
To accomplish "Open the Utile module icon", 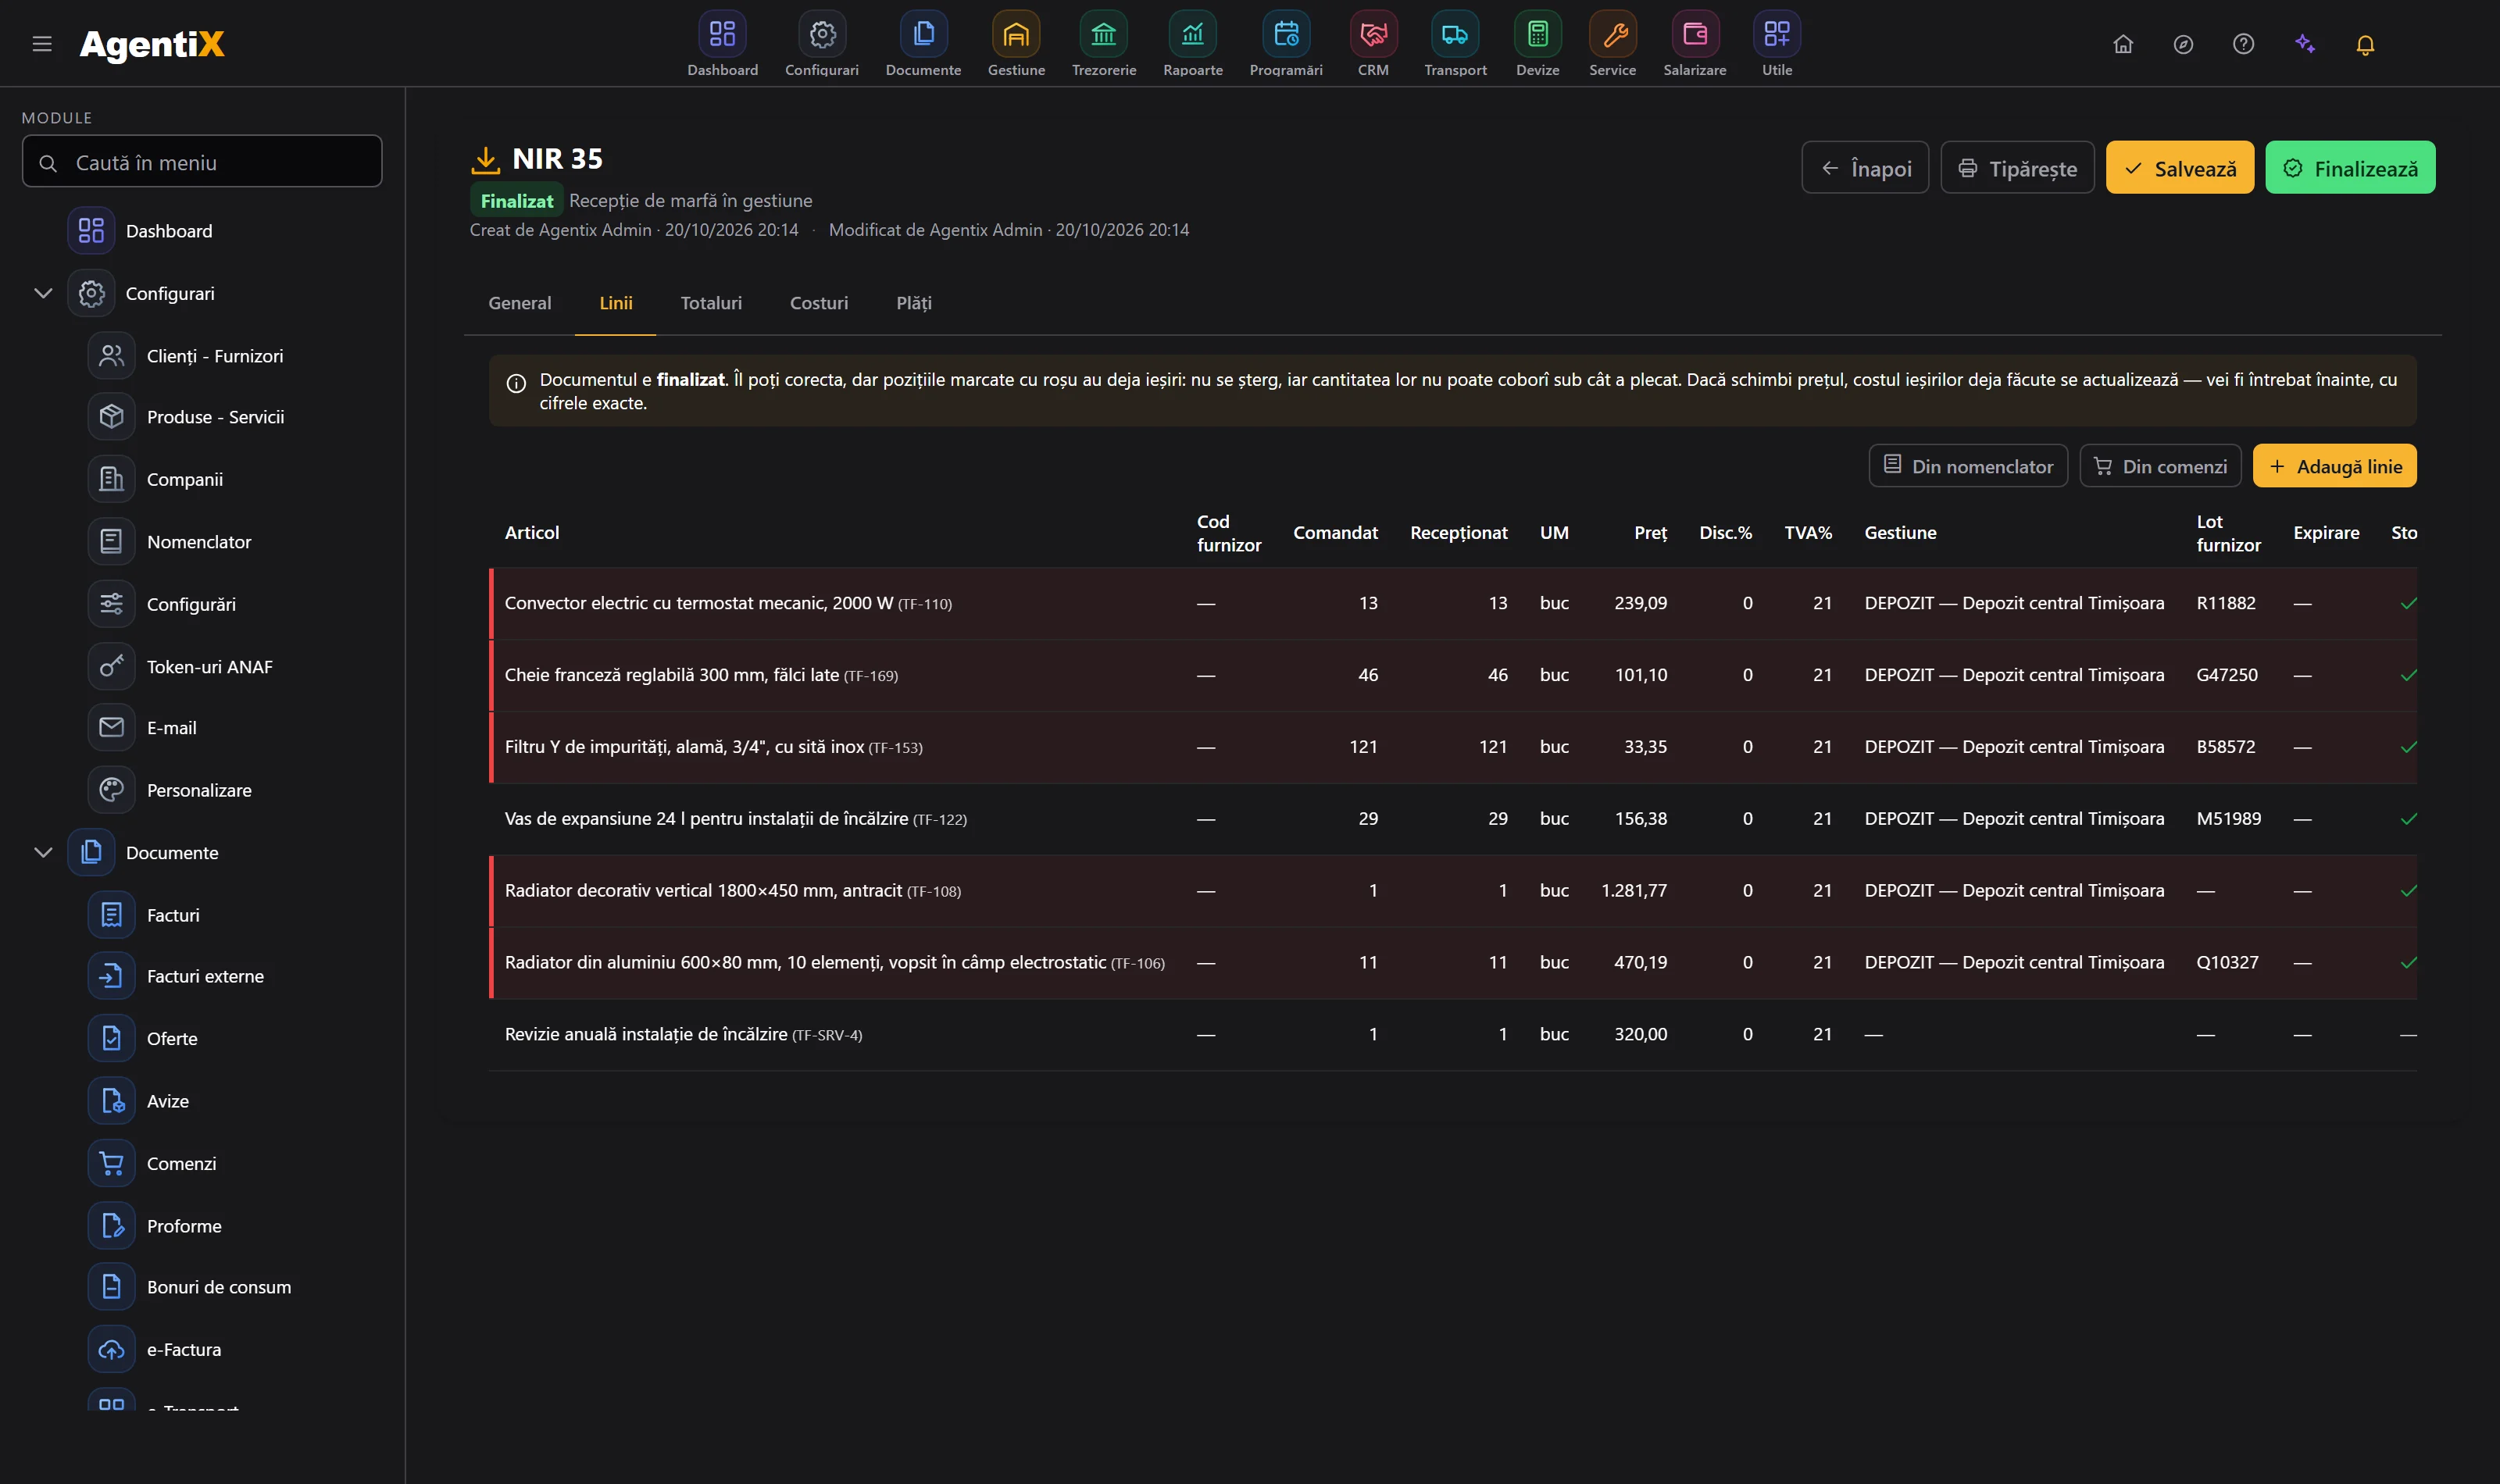I will pyautogui.click(x=1777, y=34).
